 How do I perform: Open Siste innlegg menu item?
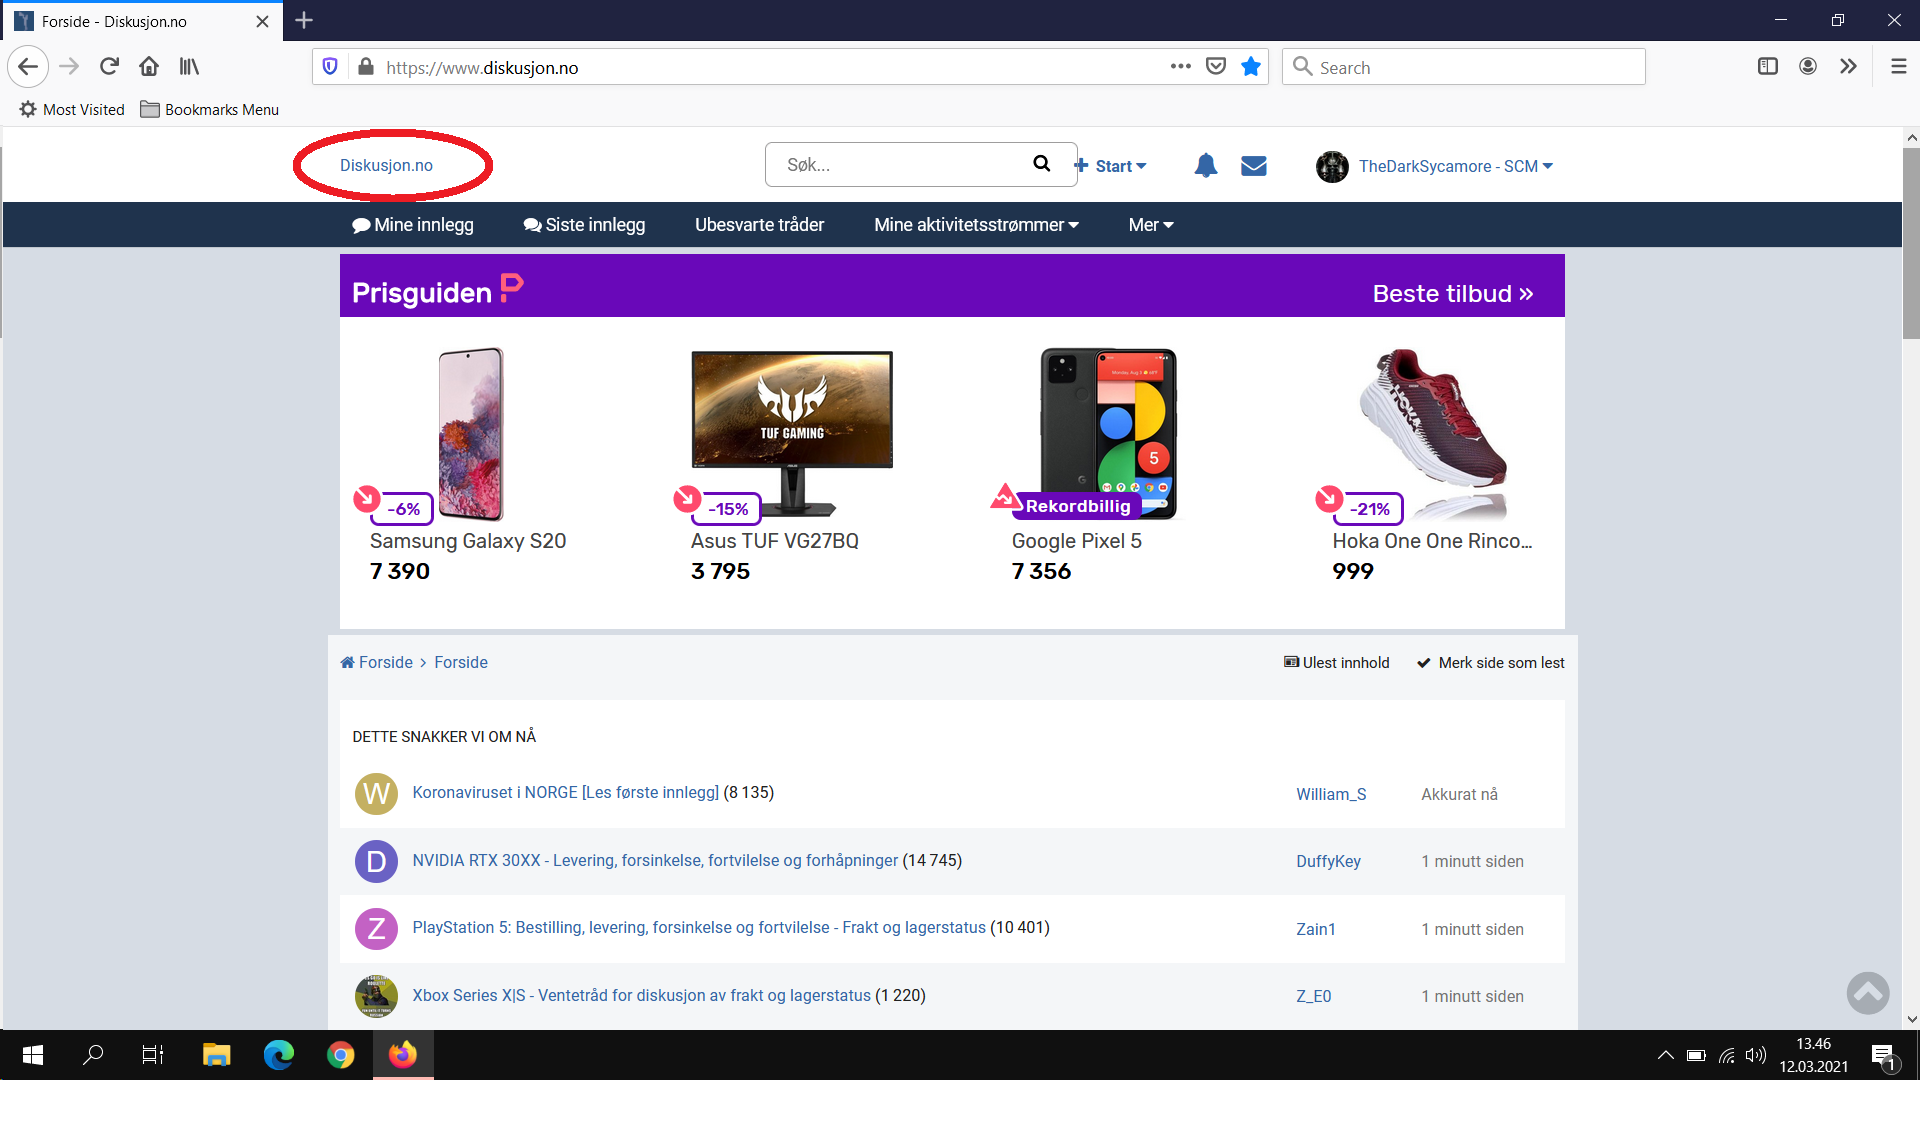[x=584, y=225]
